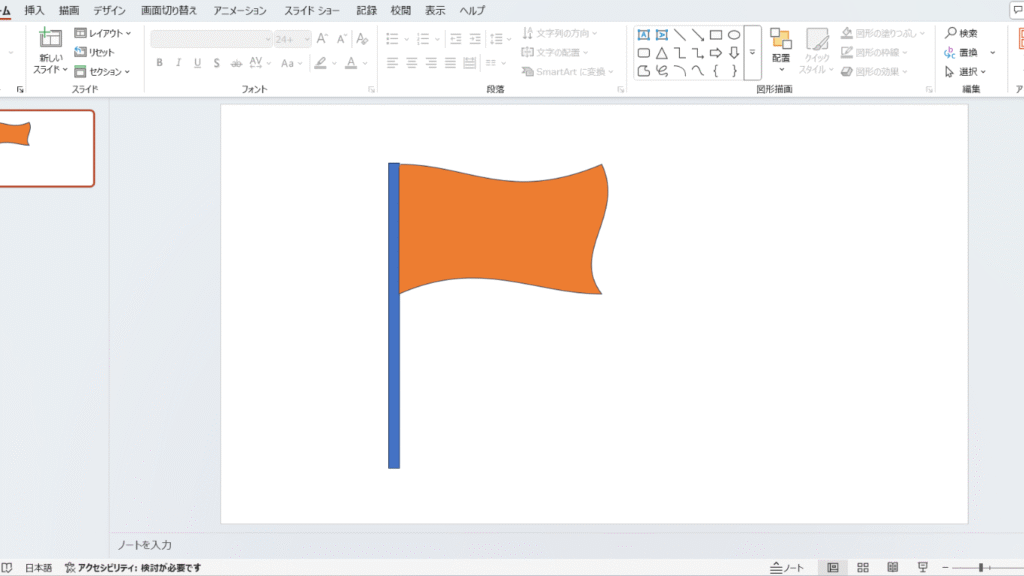The image size is (1024, 576).
Task: Select the isosceles triangle shape
Action: coord(662,53)
